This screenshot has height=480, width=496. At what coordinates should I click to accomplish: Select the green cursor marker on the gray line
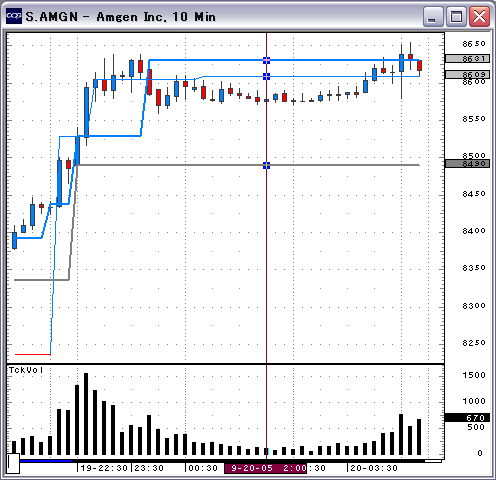[266, 165]
